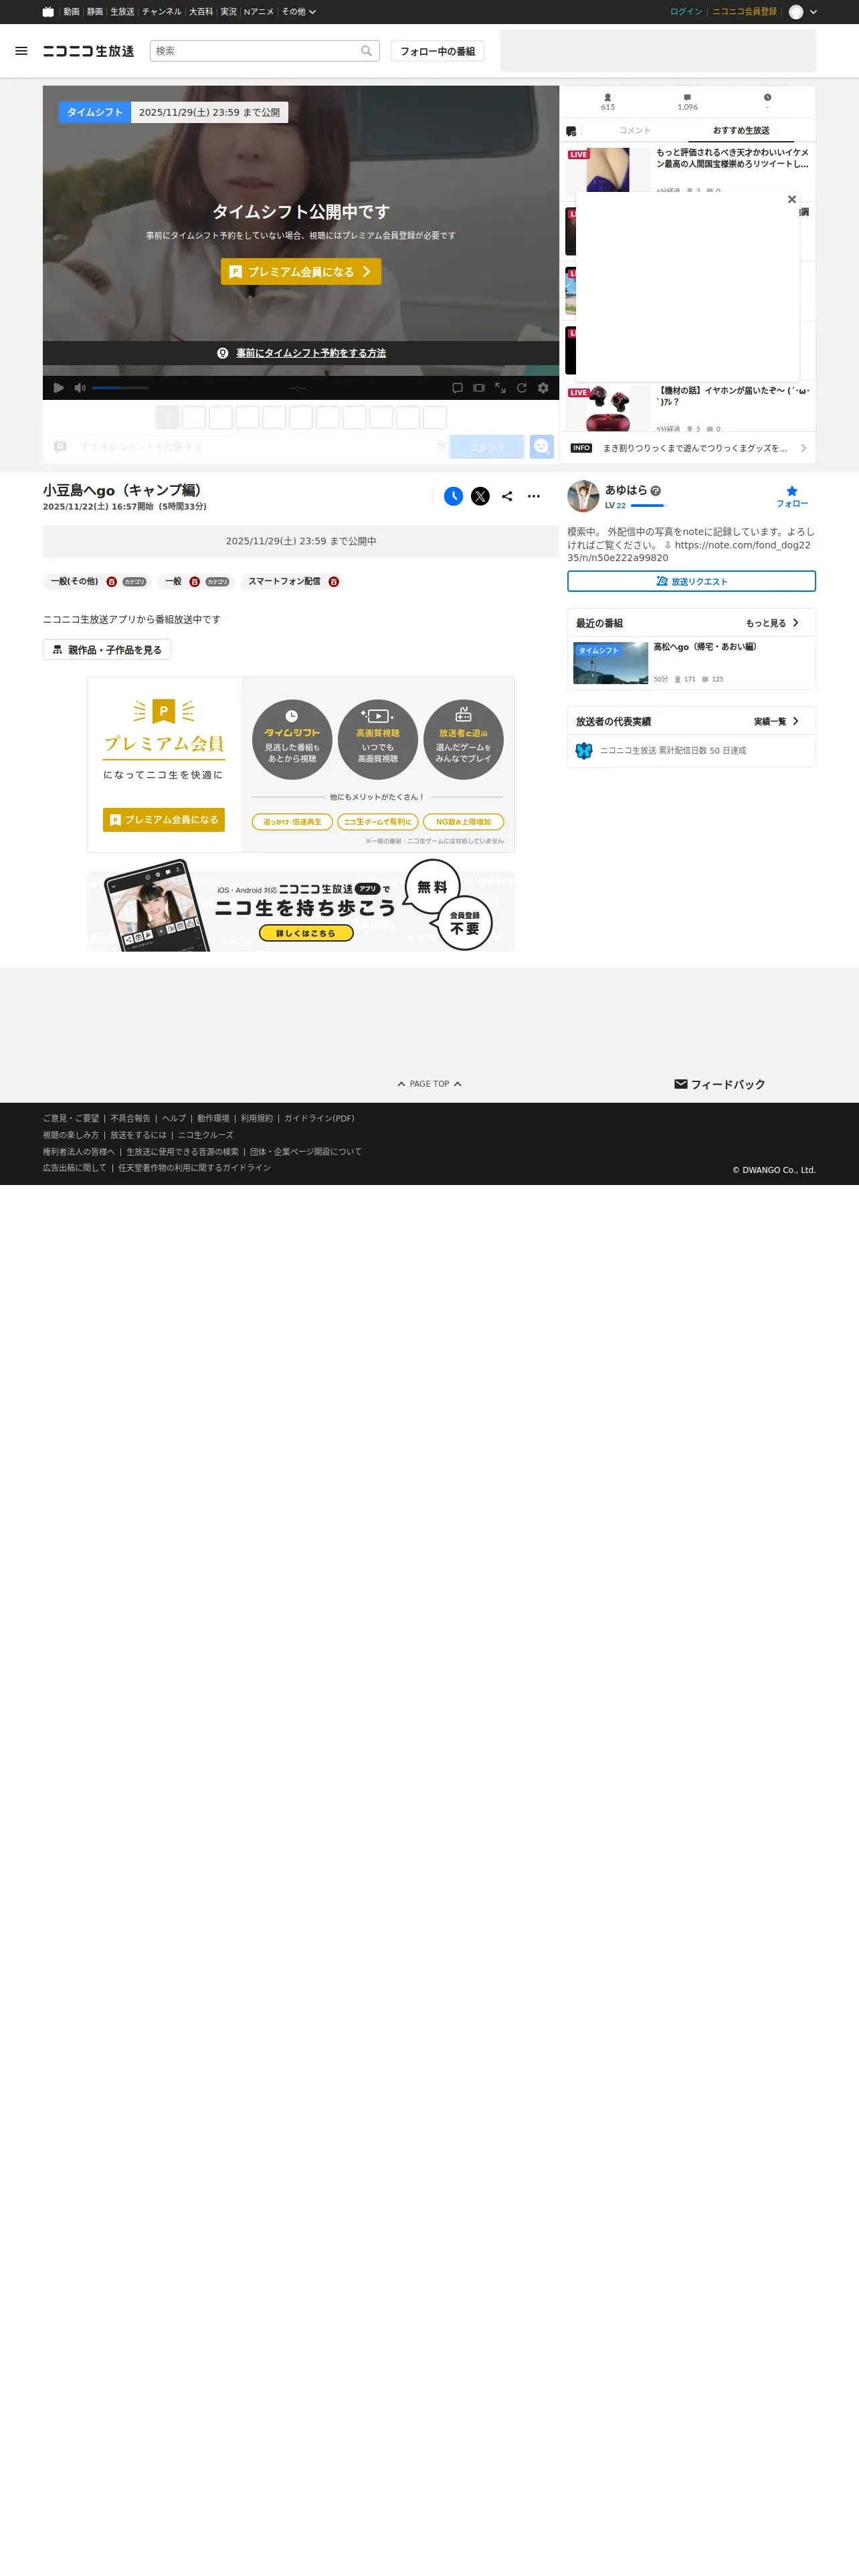Close the popup over recommended list
Image resolution: width=859 pixels, height=2576 pixels.
coord(792,200)
